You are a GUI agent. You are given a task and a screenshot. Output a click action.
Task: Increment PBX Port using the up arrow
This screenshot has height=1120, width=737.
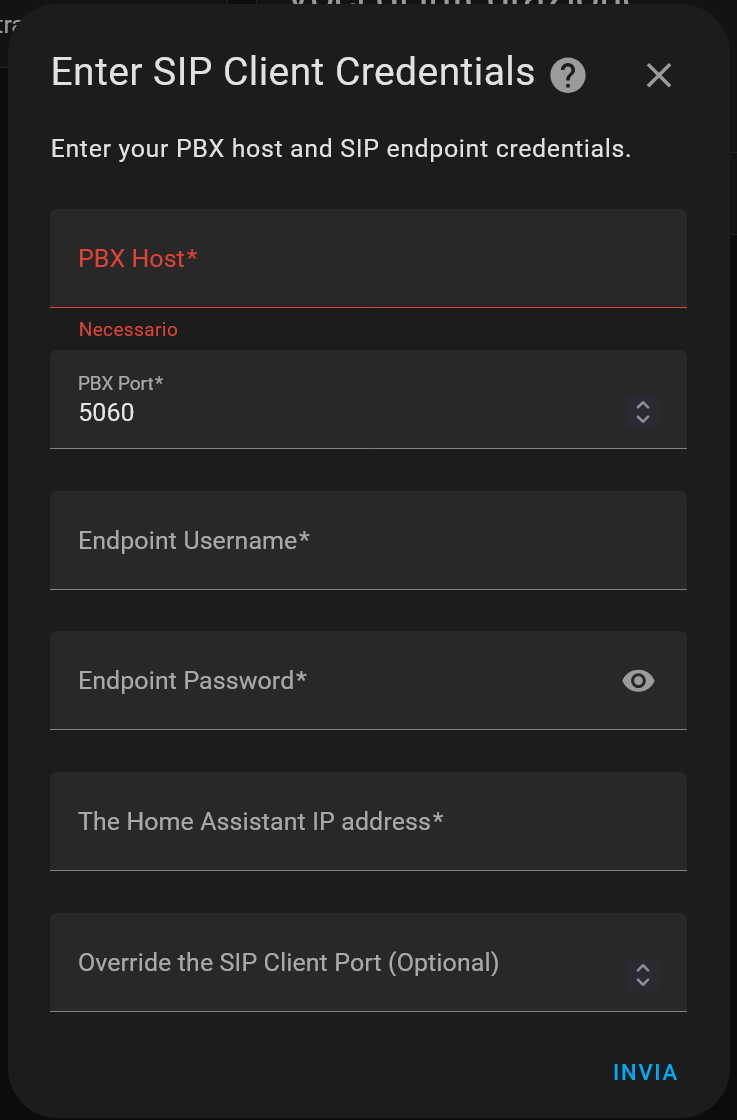tap(642, 406)
